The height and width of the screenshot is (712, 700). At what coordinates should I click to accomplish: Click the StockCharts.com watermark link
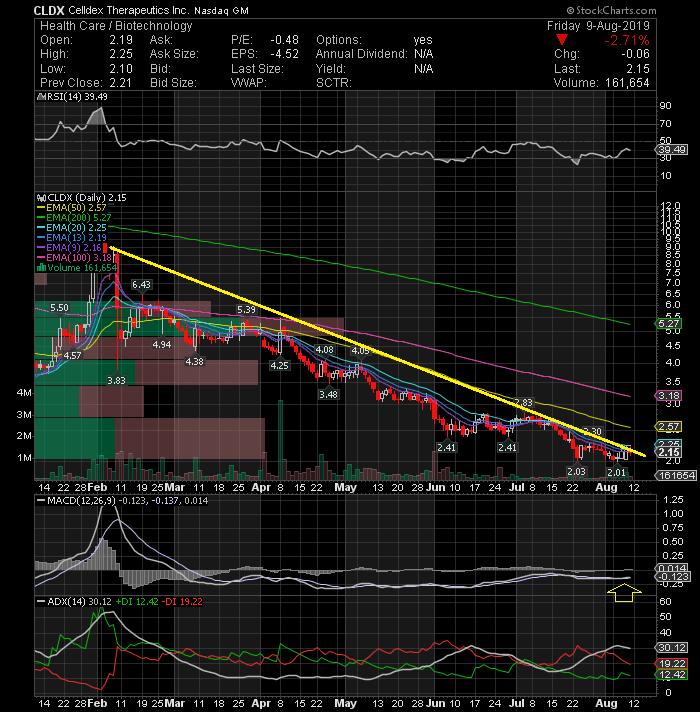(611, 10)
